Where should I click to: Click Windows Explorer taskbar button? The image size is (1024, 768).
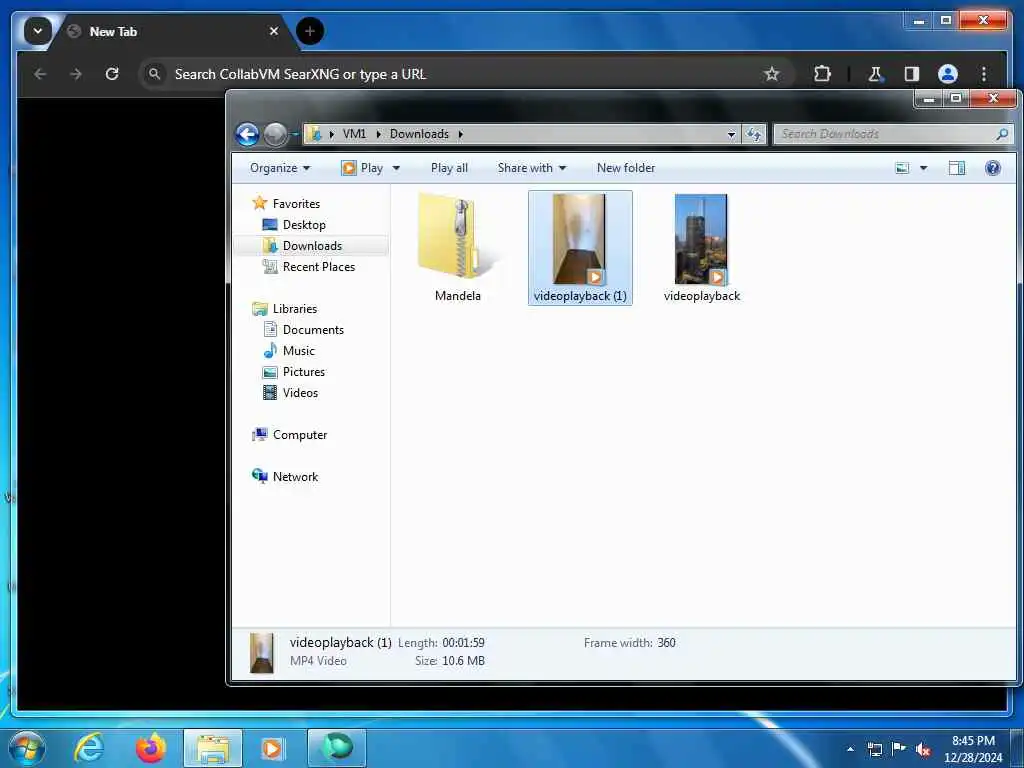(212, 748)
